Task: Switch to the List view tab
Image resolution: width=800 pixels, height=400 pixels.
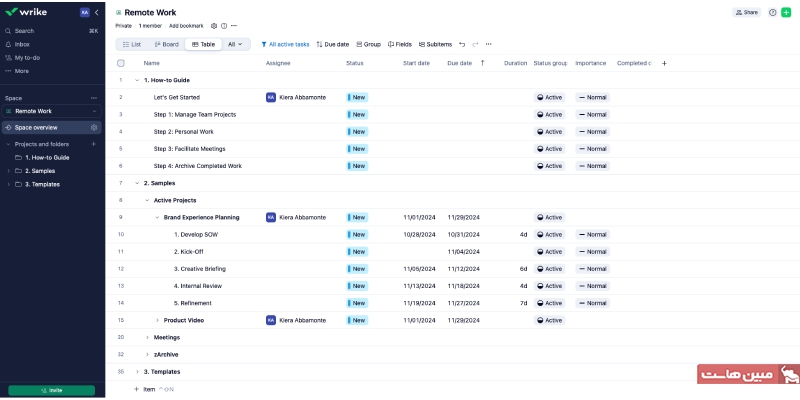Action: 131,44
